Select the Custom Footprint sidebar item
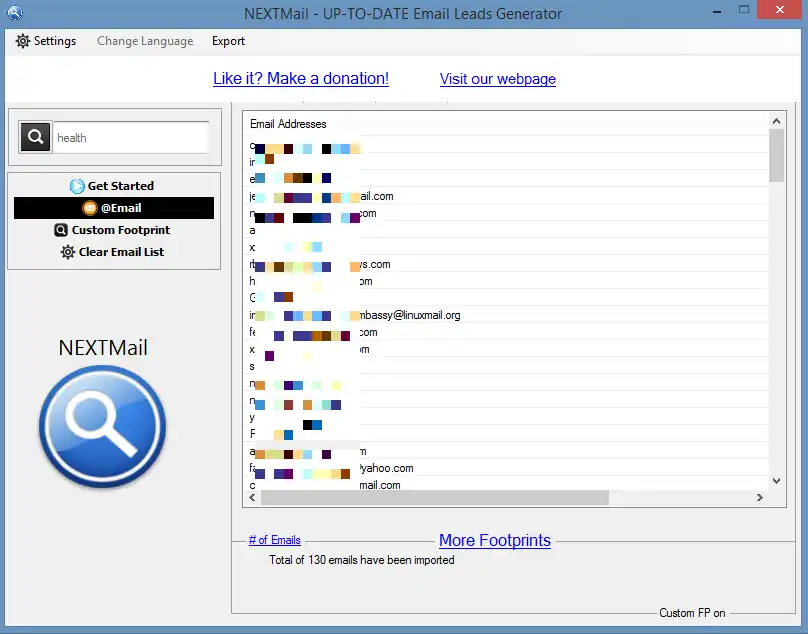This screenshot has width=808, height=634. point(114,230)
